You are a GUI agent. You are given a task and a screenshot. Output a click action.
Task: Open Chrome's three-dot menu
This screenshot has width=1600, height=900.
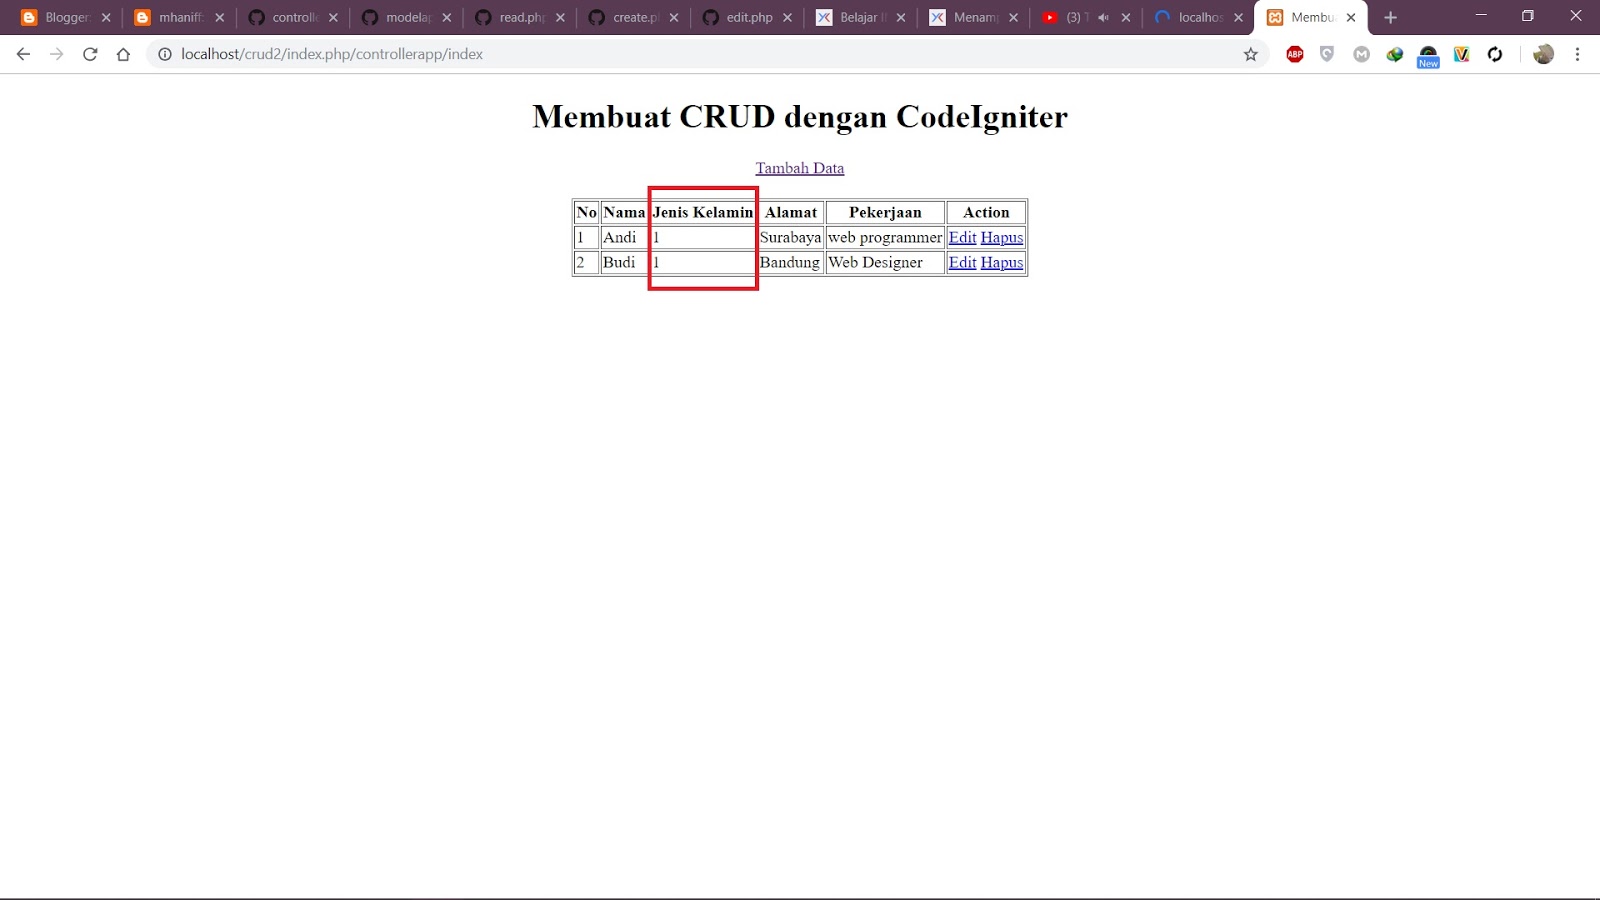pos(1579,54)
